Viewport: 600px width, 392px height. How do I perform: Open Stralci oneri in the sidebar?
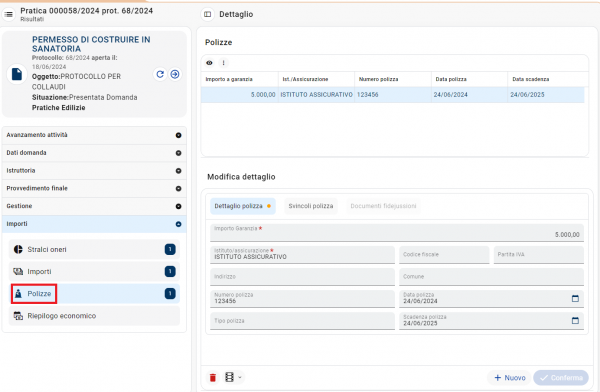(94, 249)
